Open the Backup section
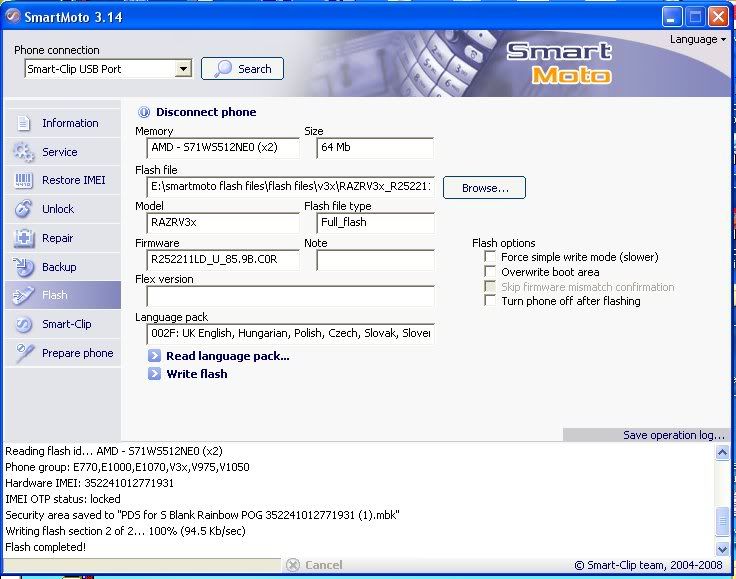The width and height of the screenshot is (736, 579). coord(63,267)
